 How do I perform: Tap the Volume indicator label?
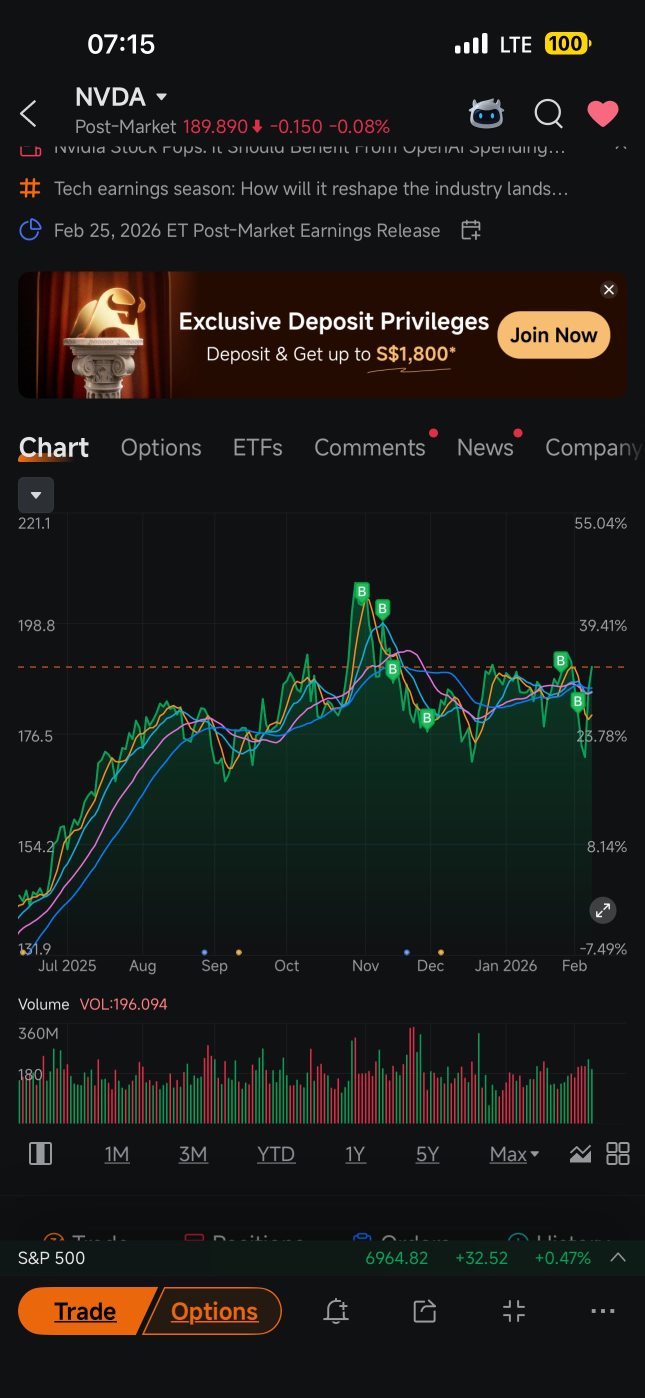tap(44, 1004)
